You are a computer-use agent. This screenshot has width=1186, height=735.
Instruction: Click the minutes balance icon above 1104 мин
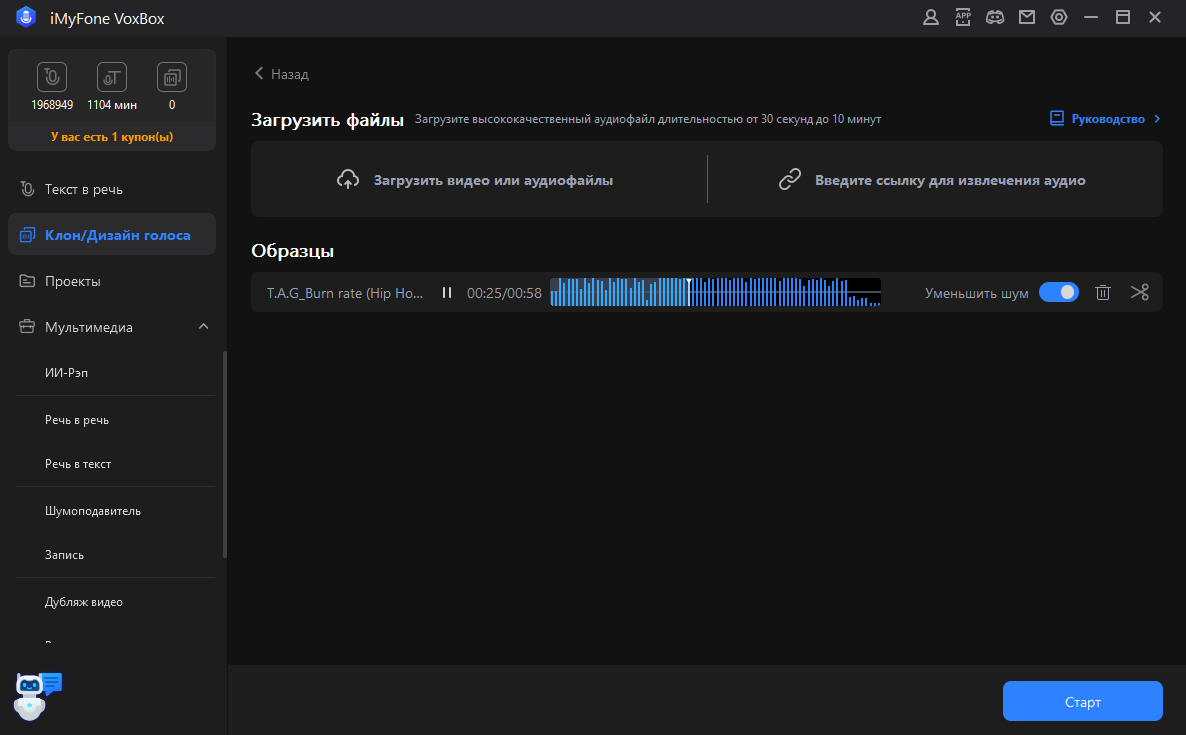click(112, 76)
